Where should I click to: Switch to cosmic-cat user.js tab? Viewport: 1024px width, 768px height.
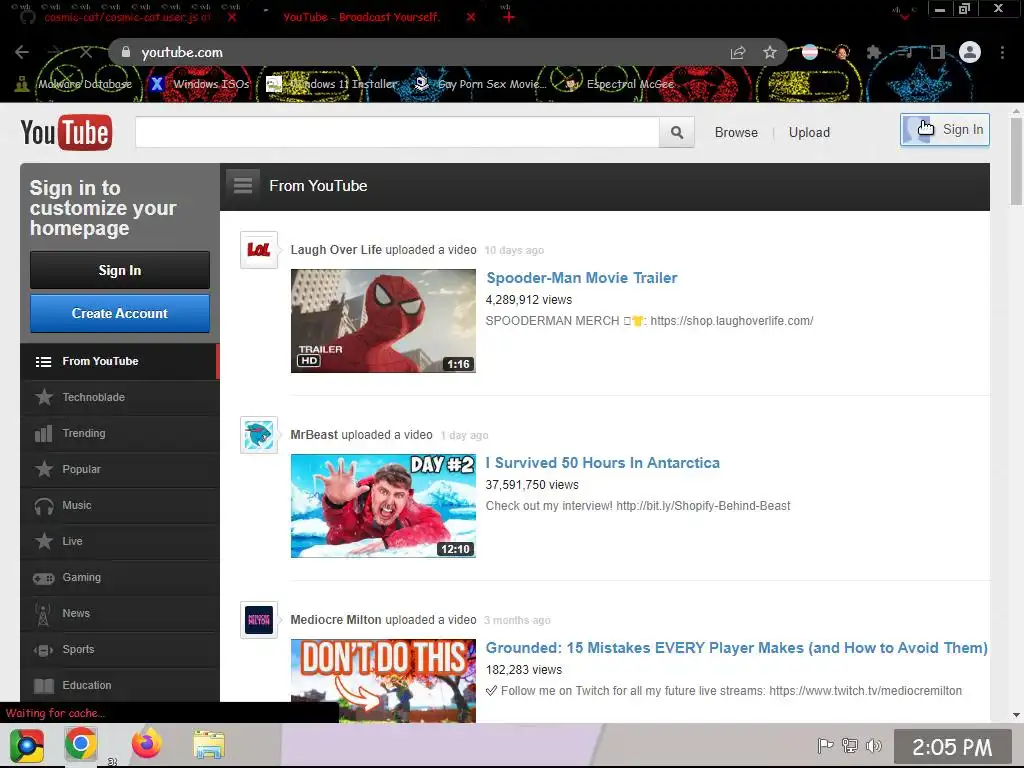[x=127, y=17]
